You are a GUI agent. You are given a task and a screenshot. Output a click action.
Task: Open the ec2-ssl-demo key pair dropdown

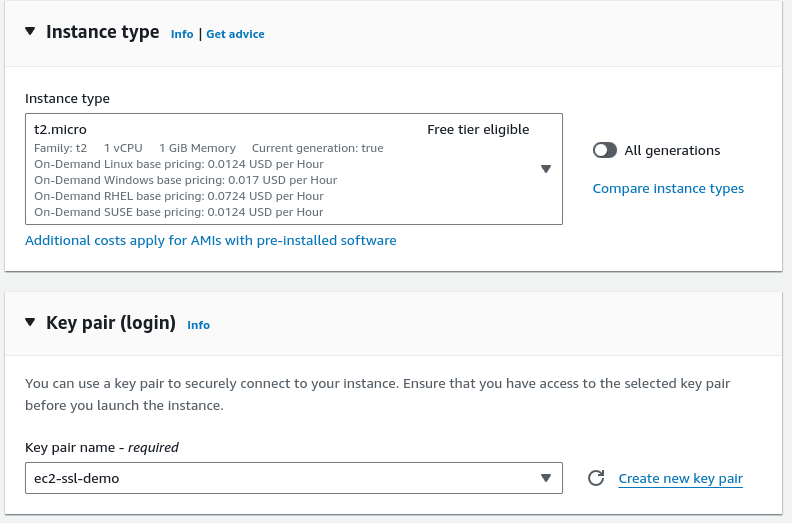[x=280, y=478]
